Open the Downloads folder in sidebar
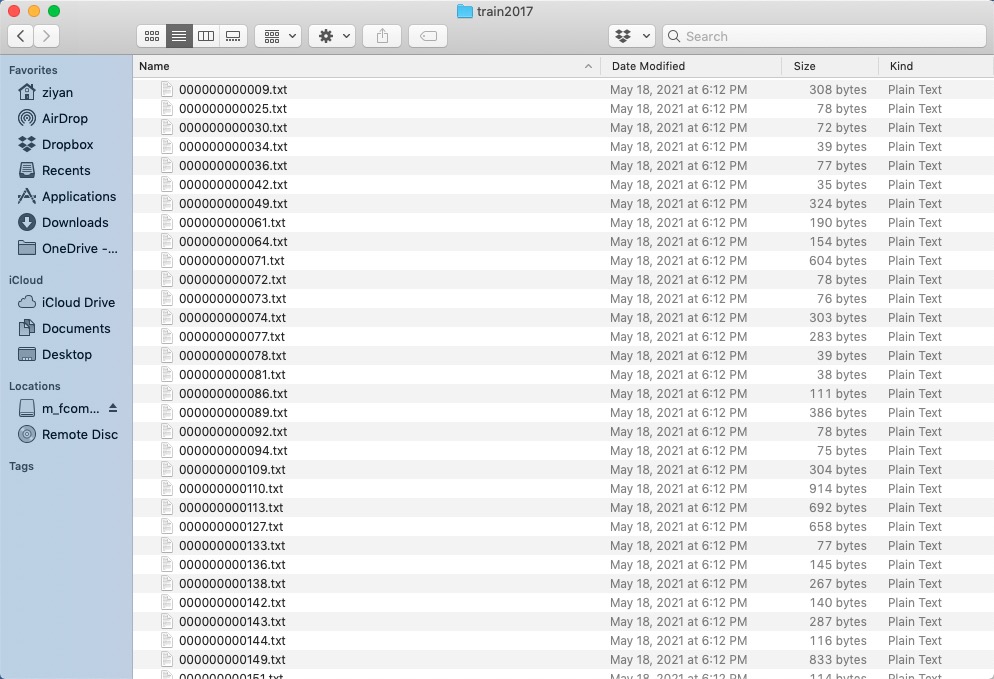994x679 pixels. (x=75, y=222)
